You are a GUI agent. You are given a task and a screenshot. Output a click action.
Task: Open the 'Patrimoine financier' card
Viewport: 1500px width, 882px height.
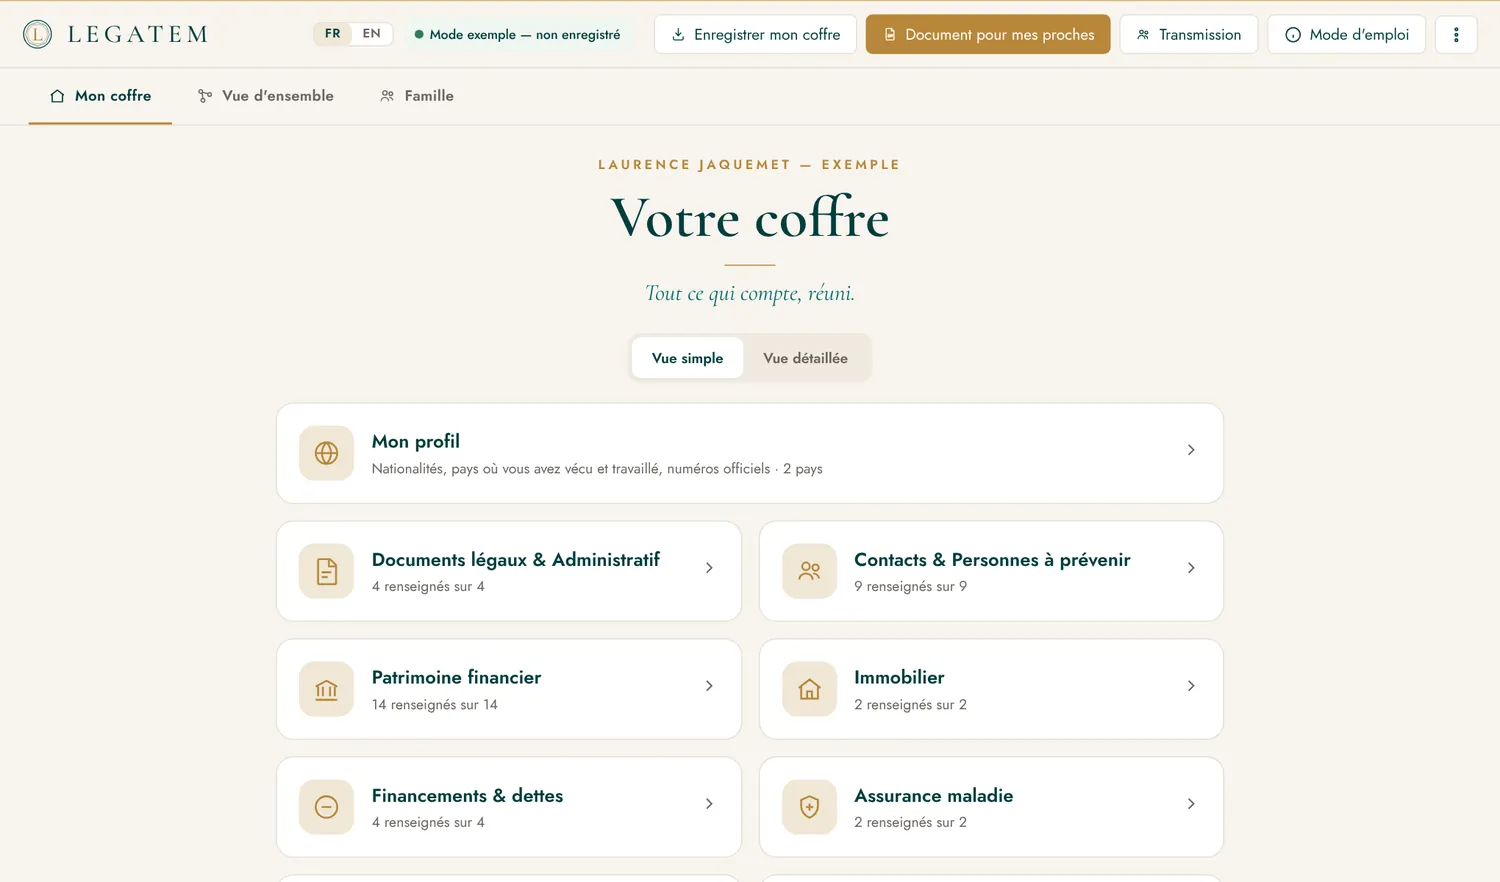[509, 689]
